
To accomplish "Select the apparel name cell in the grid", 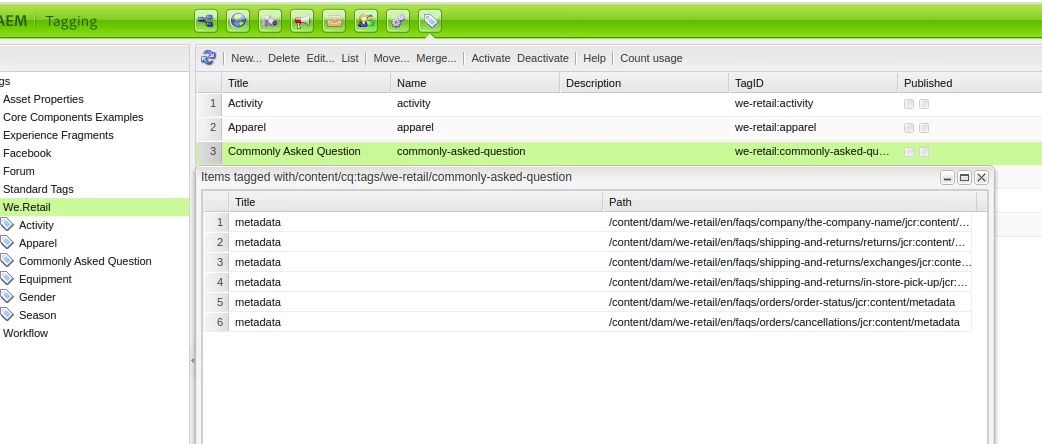I will [x=475, y=128].
